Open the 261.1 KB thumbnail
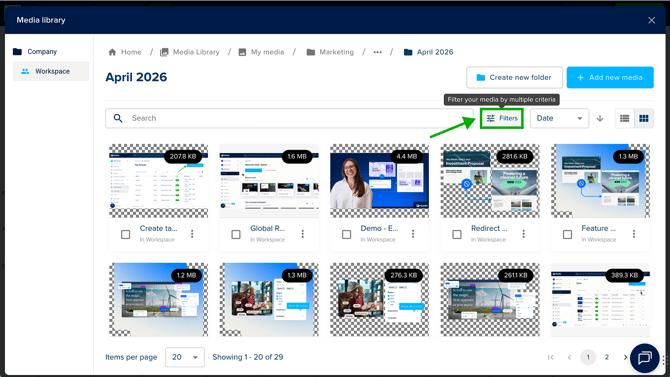 pos(490,299)
